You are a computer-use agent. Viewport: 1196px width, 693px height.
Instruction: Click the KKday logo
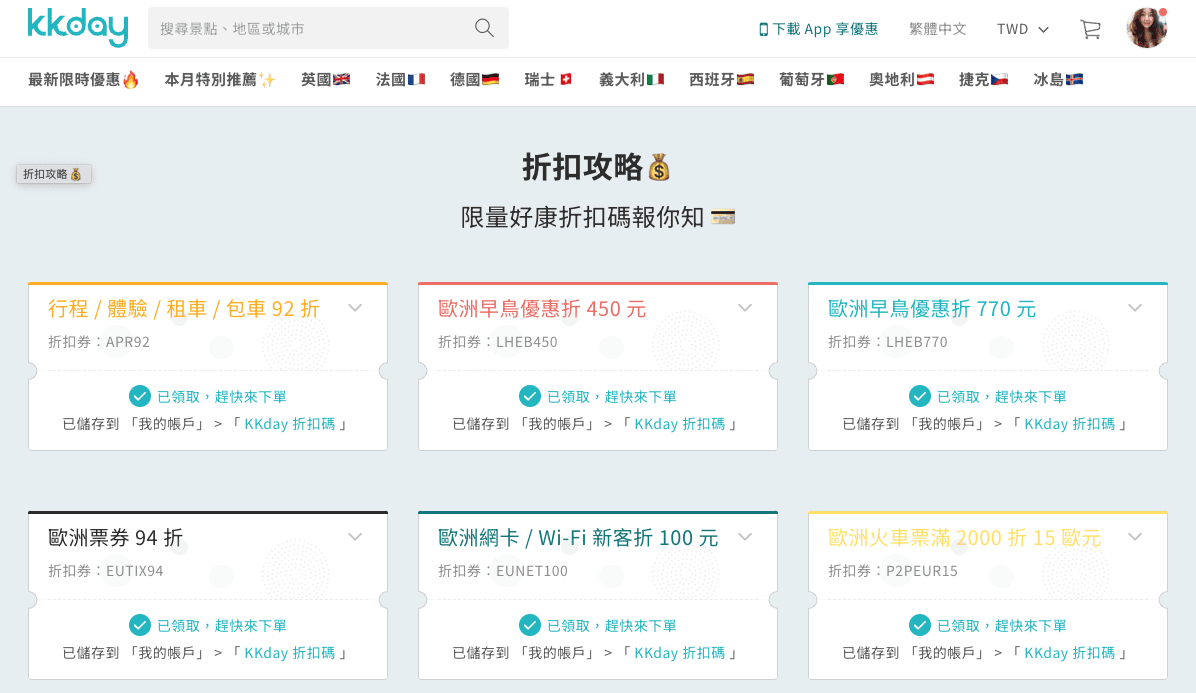tap(78, 29)
